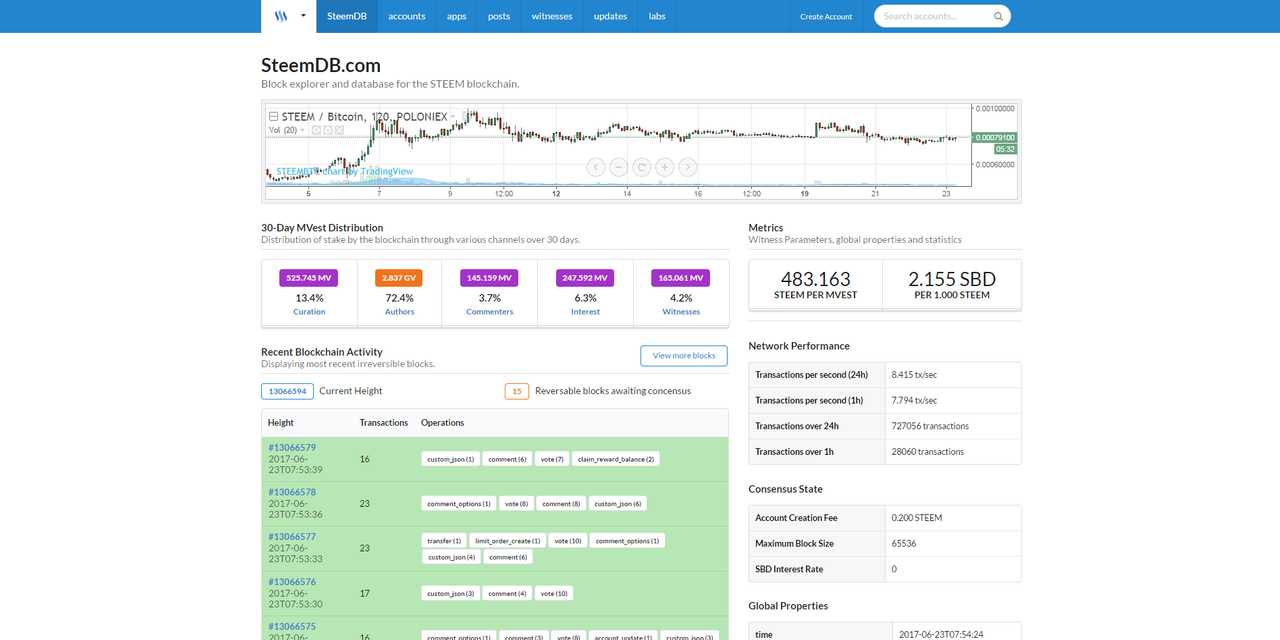Remove Vol indicator with the X icon
1280x640 pixels.
(340, 130)
